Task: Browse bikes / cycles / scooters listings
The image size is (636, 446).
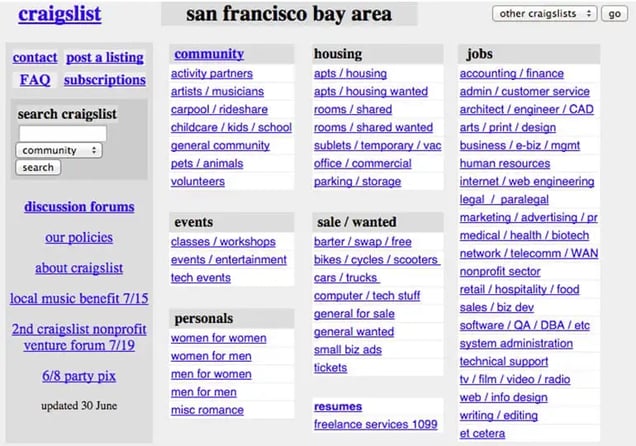Action: (x=376, y=260)
